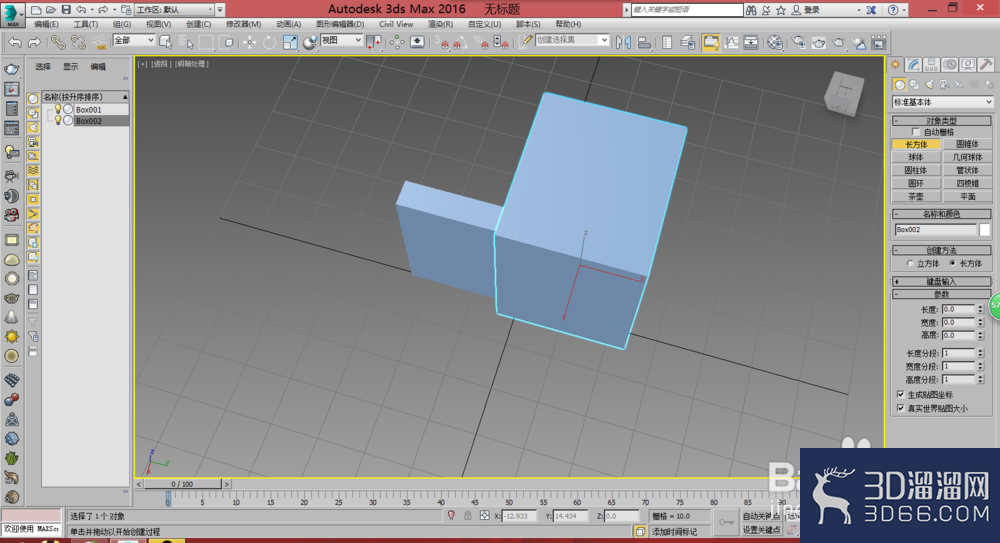
Task: Click the 长度 spinner arrows
Action: [980, 309]
